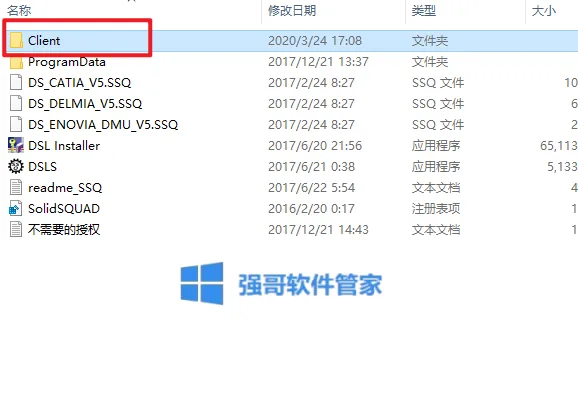
Task: Click the DS_ENOVIA_DMU_V5.SSQ file icon
Action: (x=16, y=124)
